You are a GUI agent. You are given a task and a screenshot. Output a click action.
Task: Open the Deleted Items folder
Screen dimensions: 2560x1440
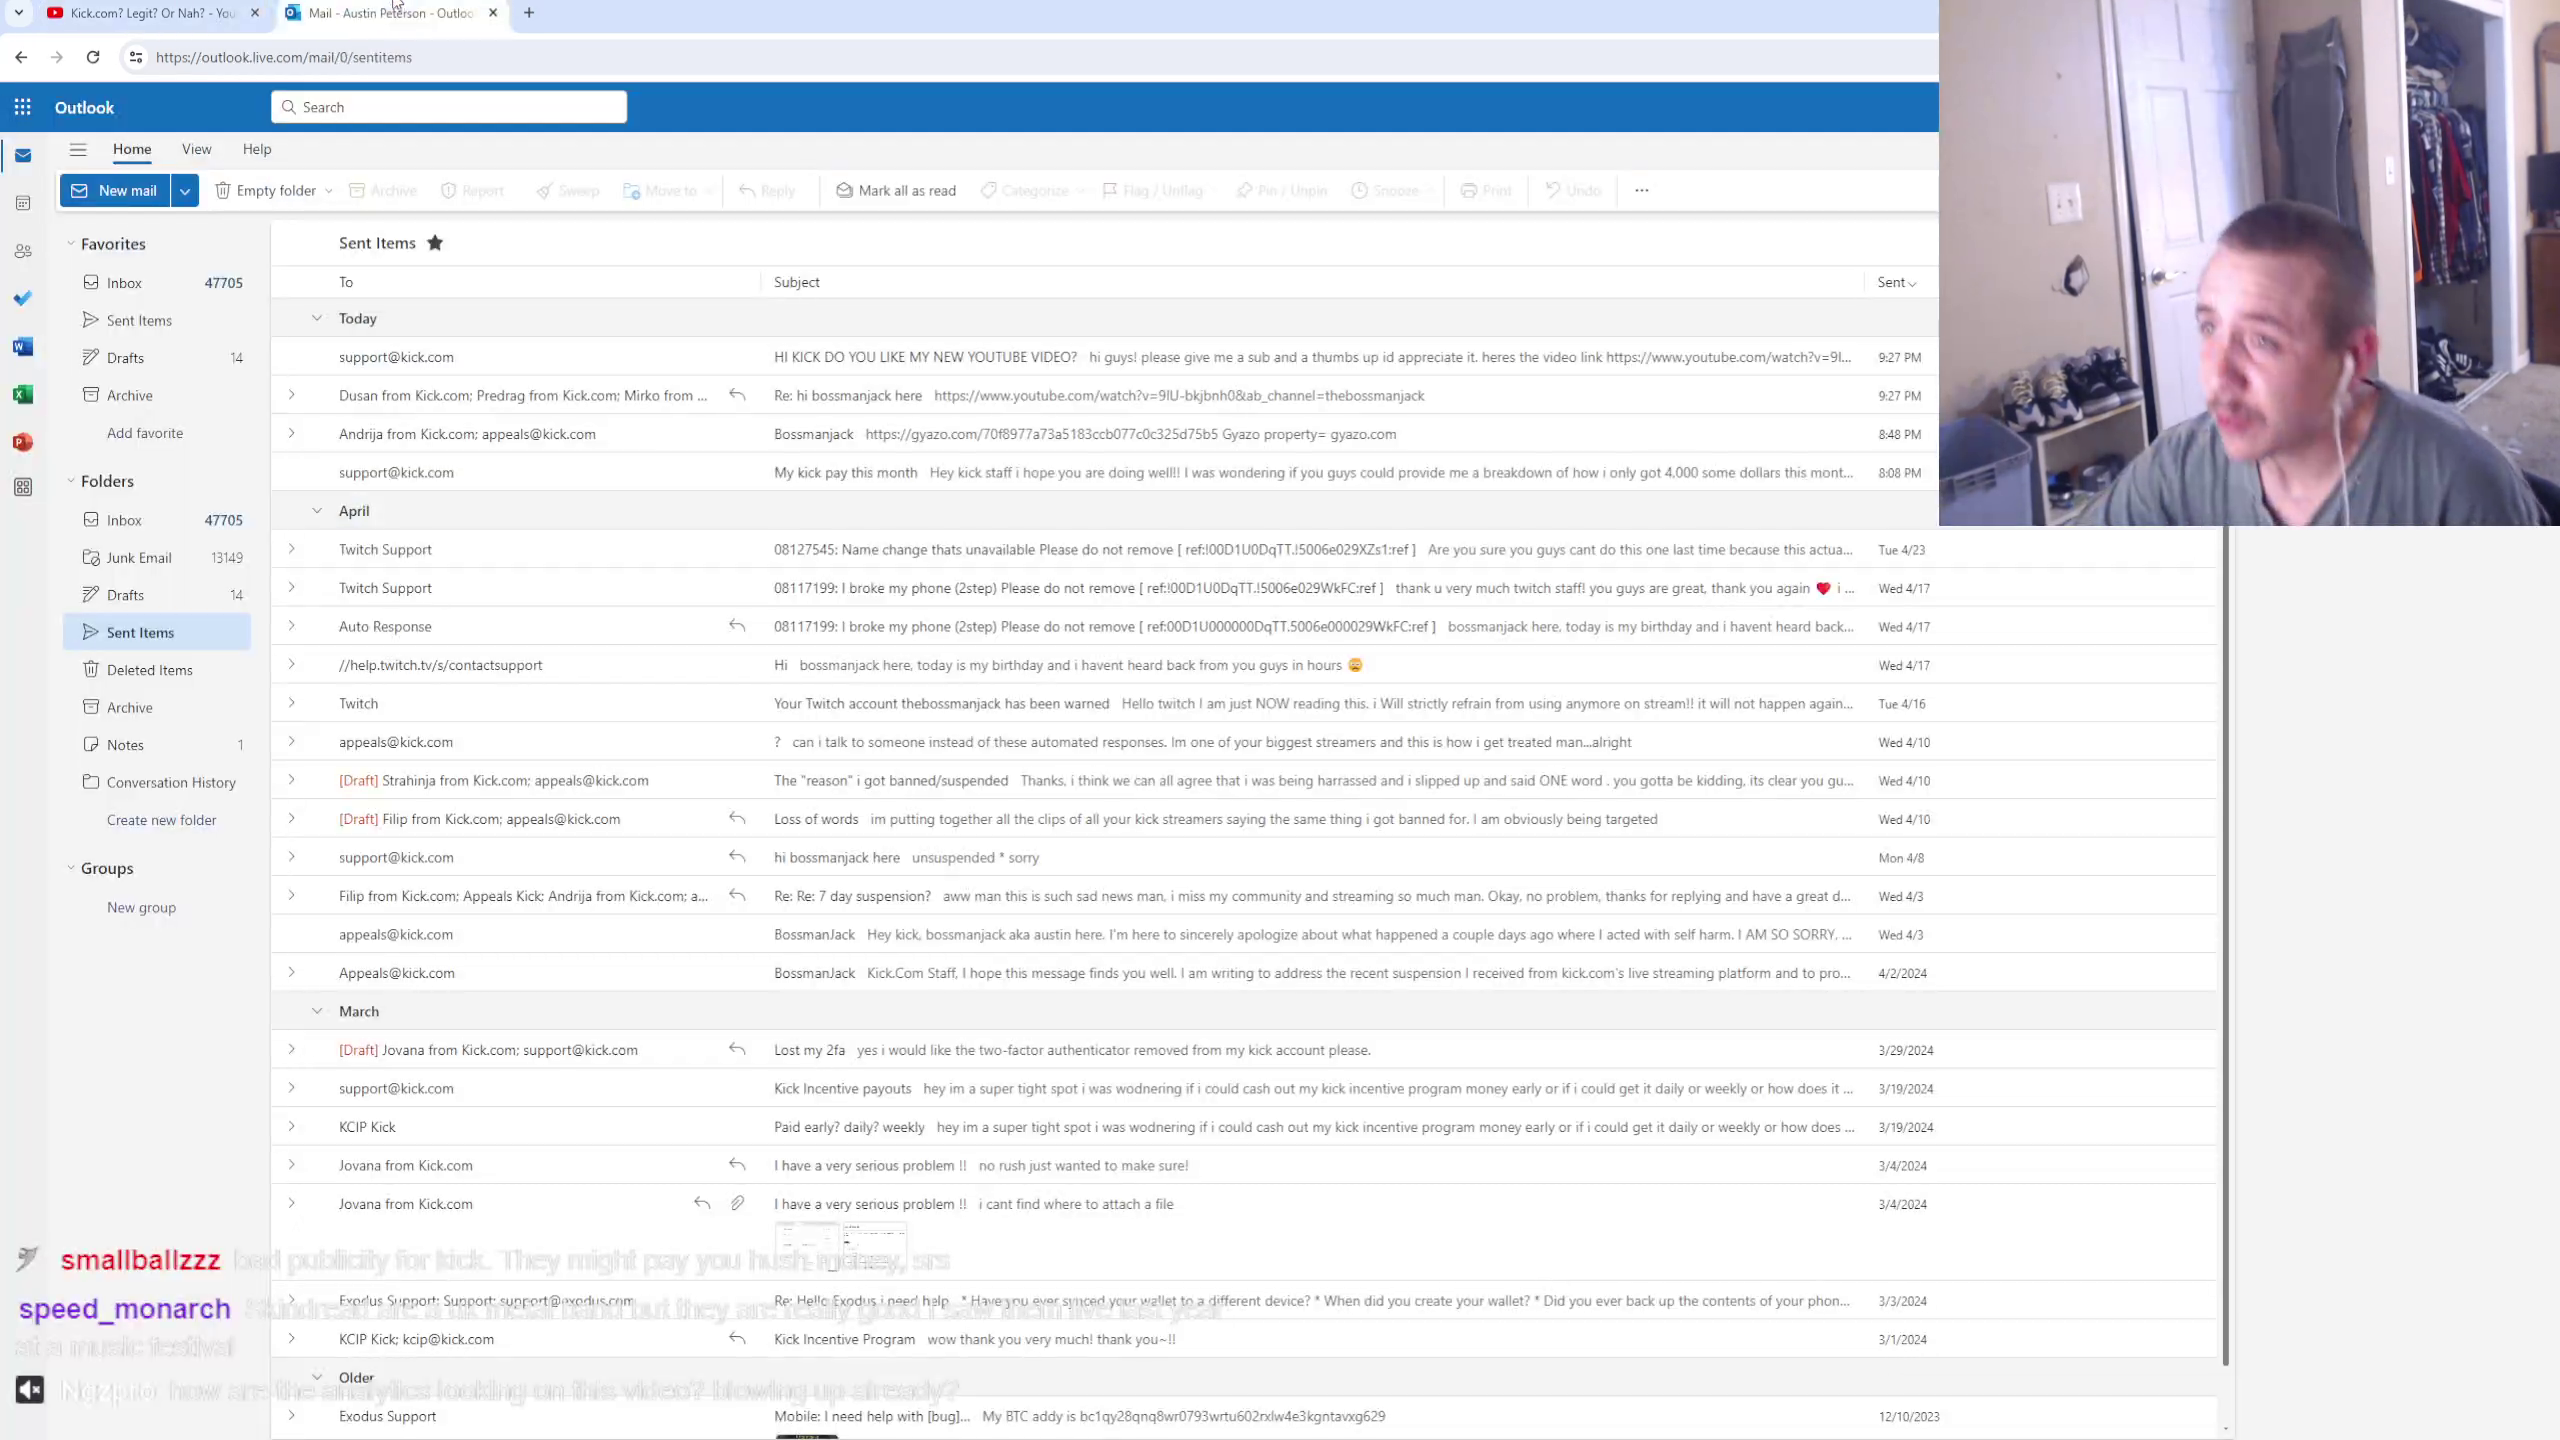pos(157,670)
